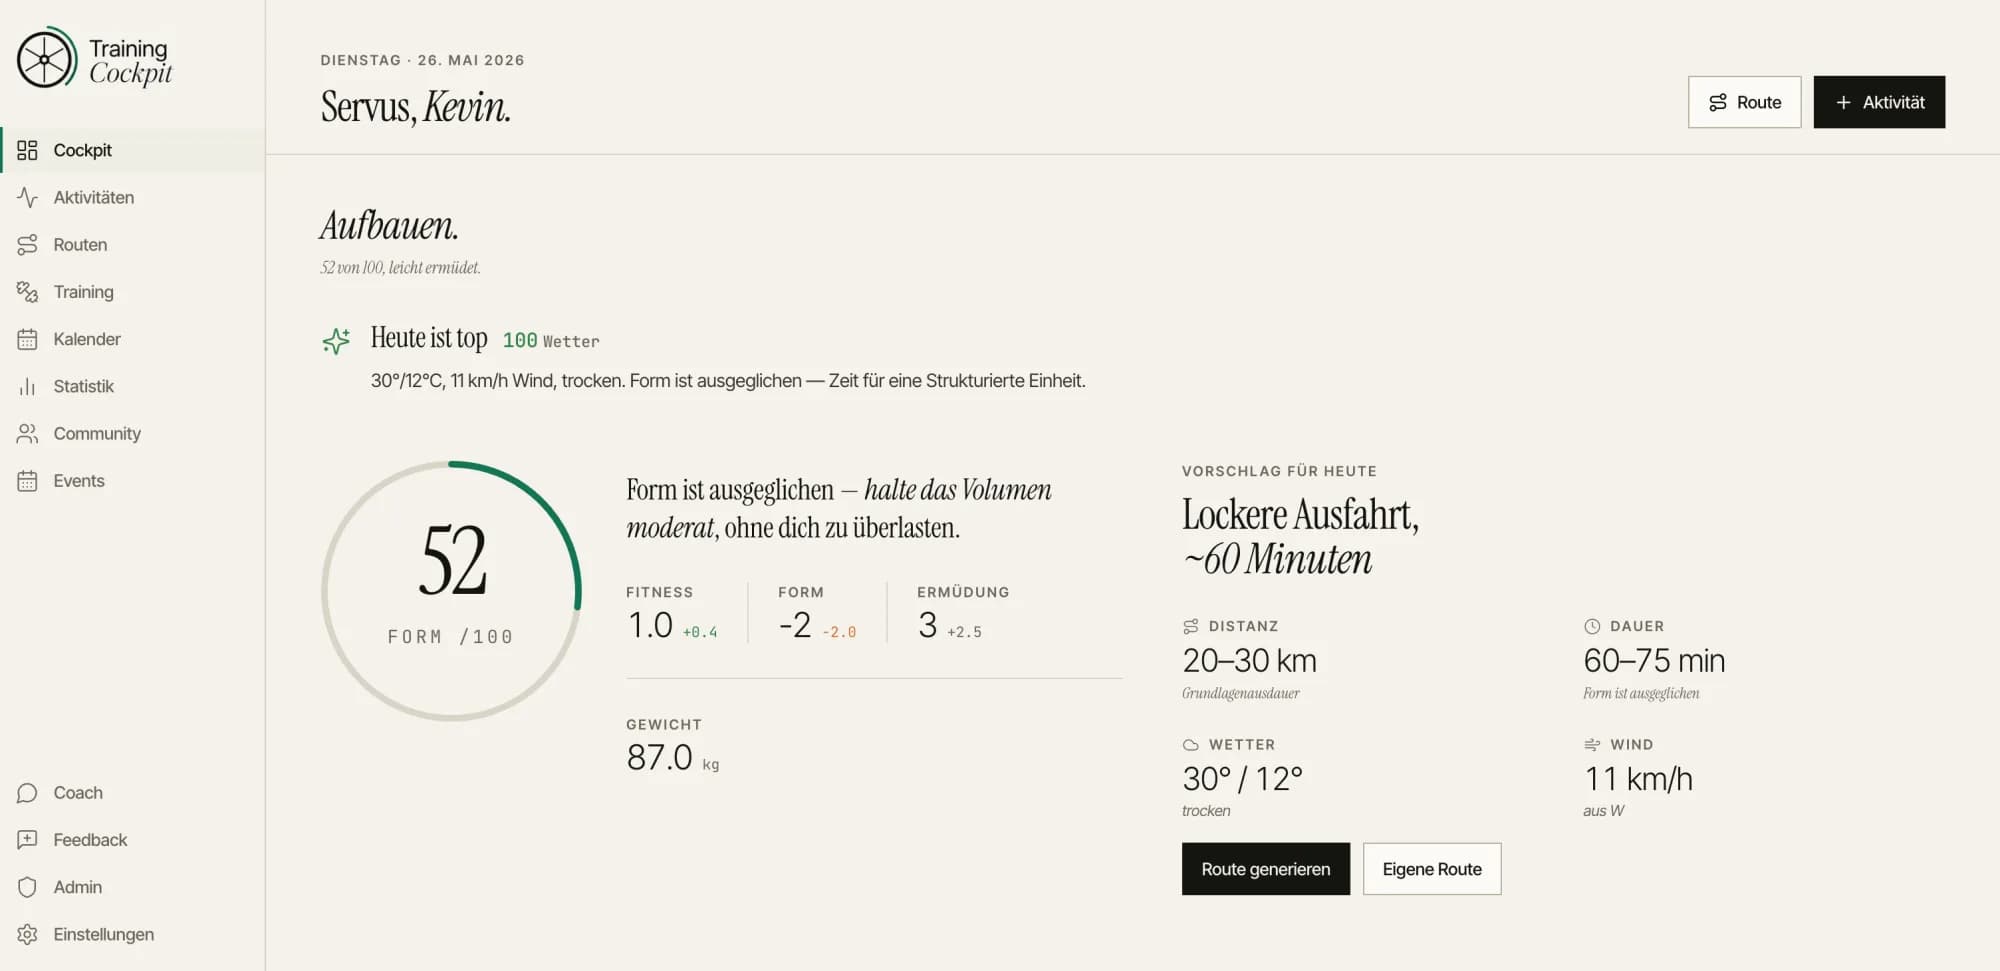
Task: Click the Gewicht 87.0 kg value
Action: point(673,757)
